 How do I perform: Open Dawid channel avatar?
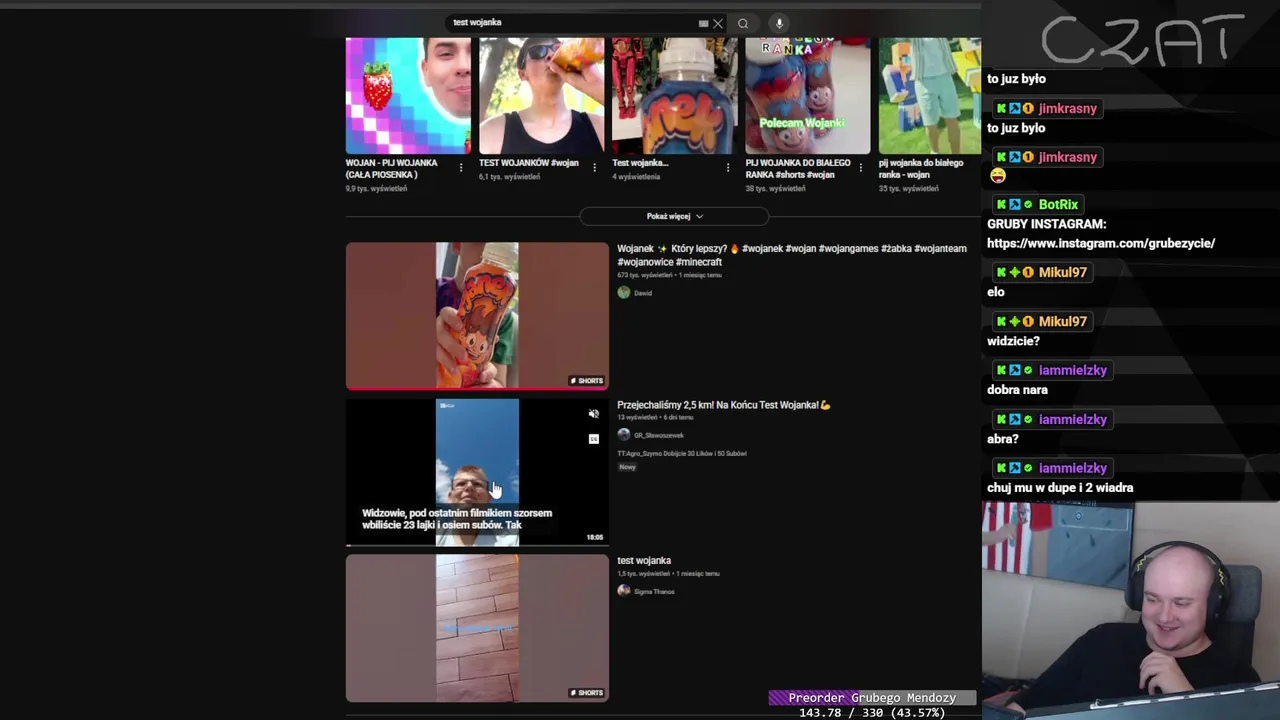point(624,293)
